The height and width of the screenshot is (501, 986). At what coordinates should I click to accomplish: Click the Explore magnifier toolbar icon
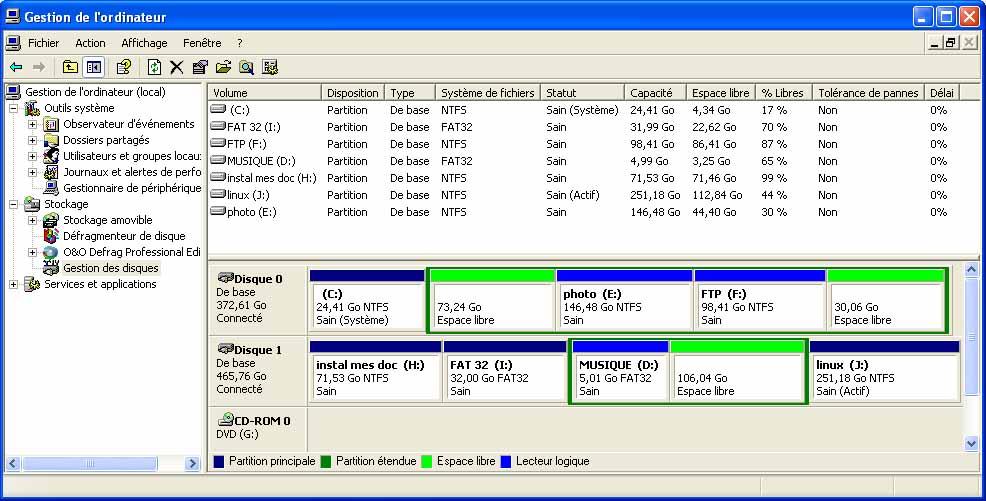tap(246, 67)
